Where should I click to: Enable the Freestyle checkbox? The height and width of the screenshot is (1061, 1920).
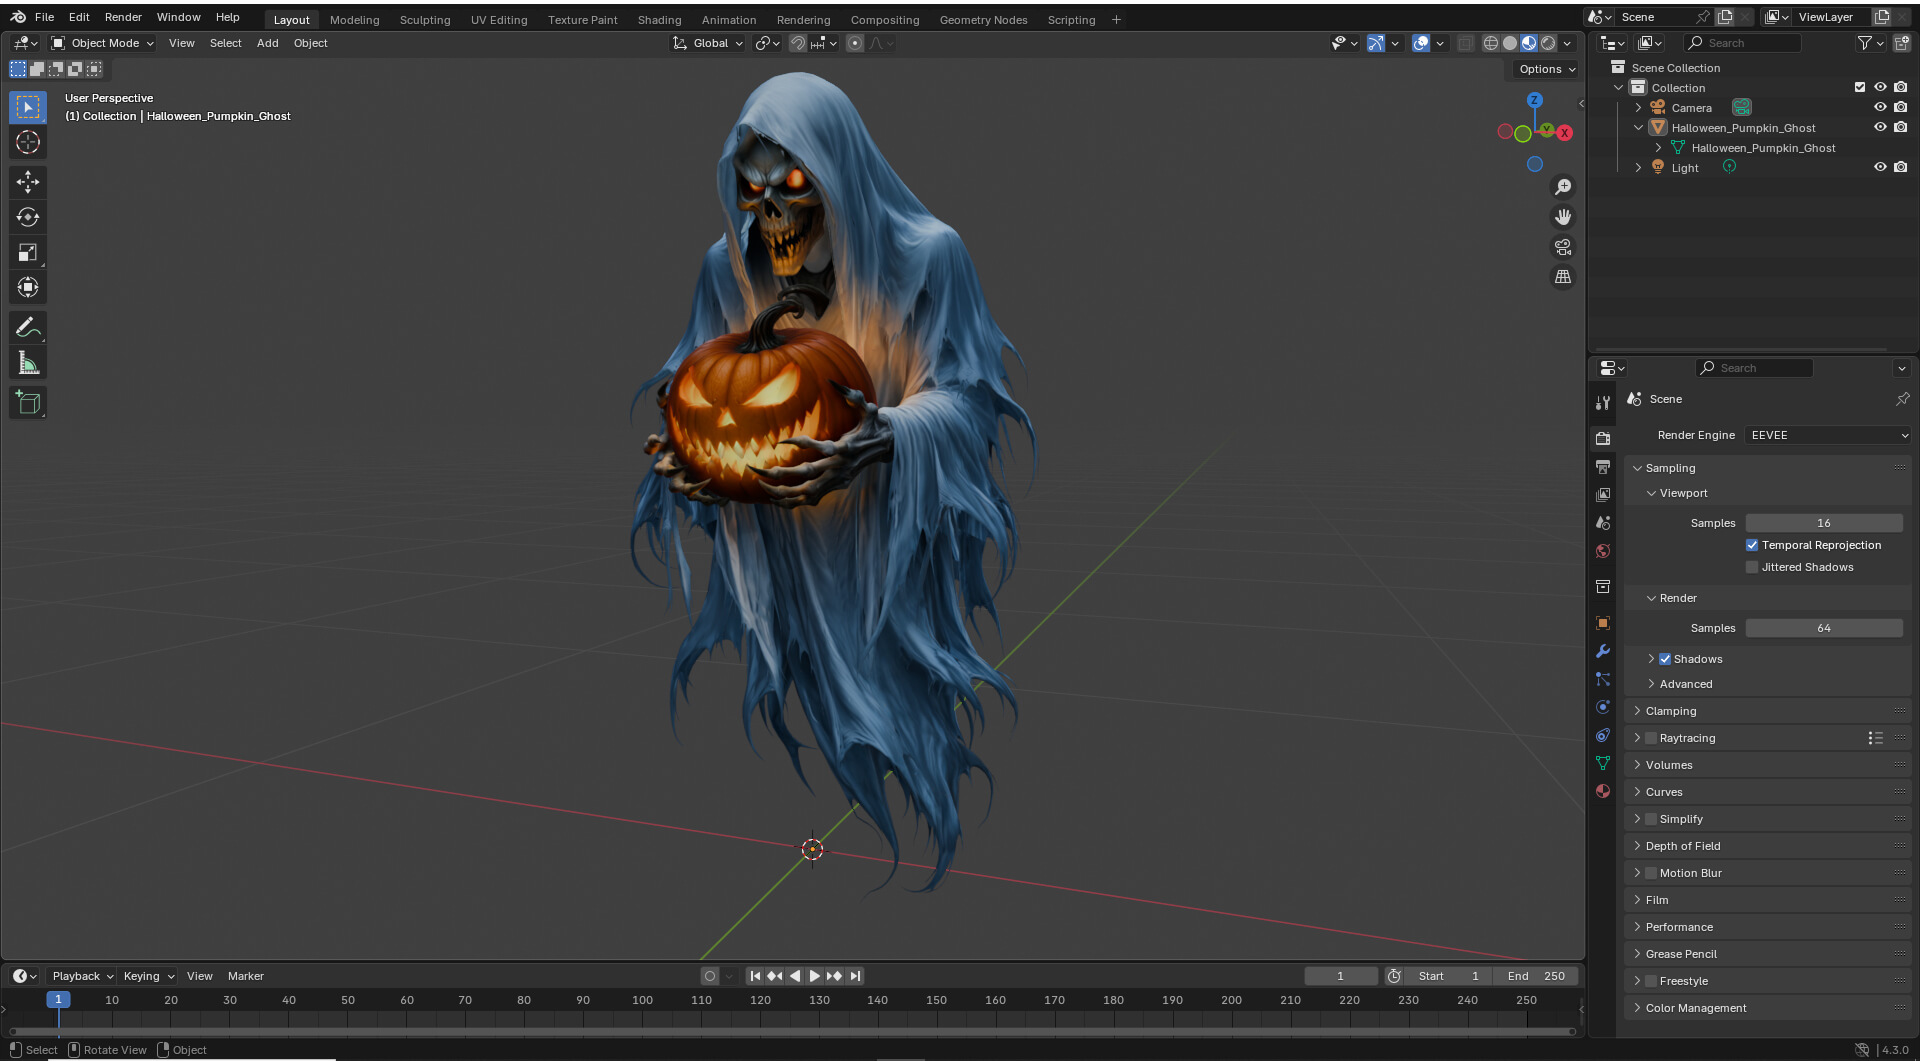(1651, 981)
